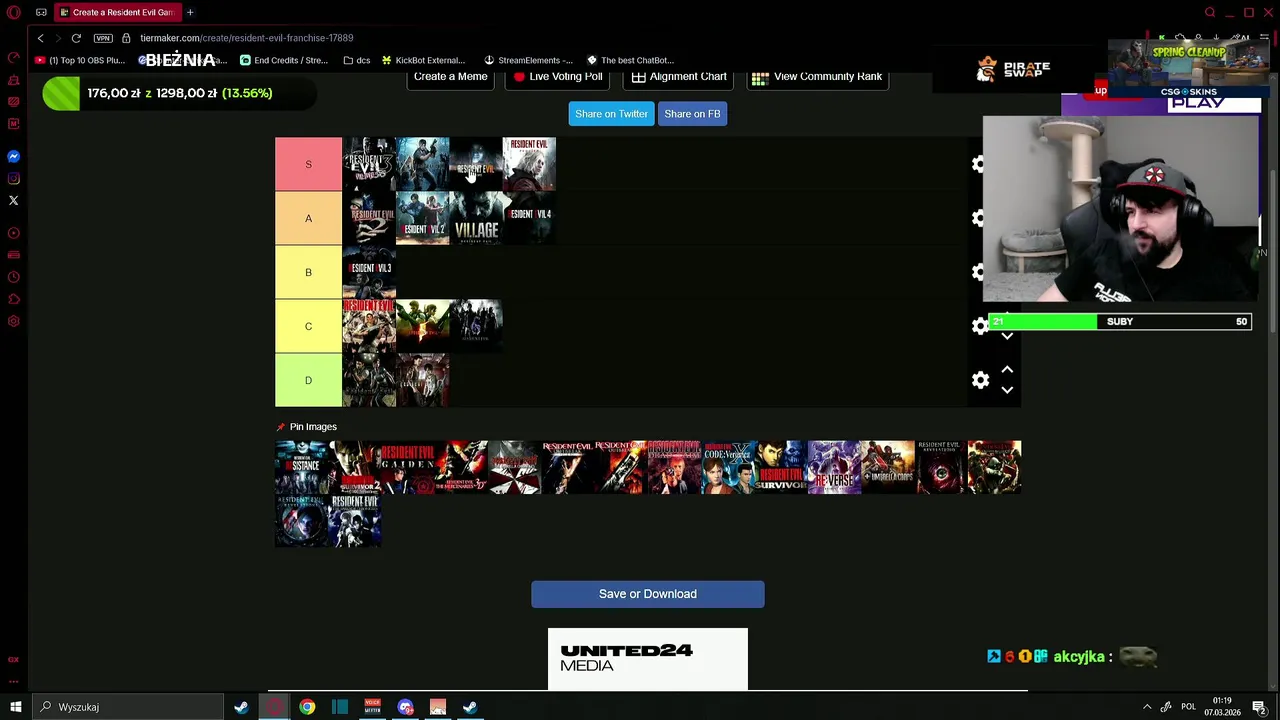Open Top 10 OBS Plu... bookmark
The width and height of the screenshot is (1280, 720).
point(80,60)
